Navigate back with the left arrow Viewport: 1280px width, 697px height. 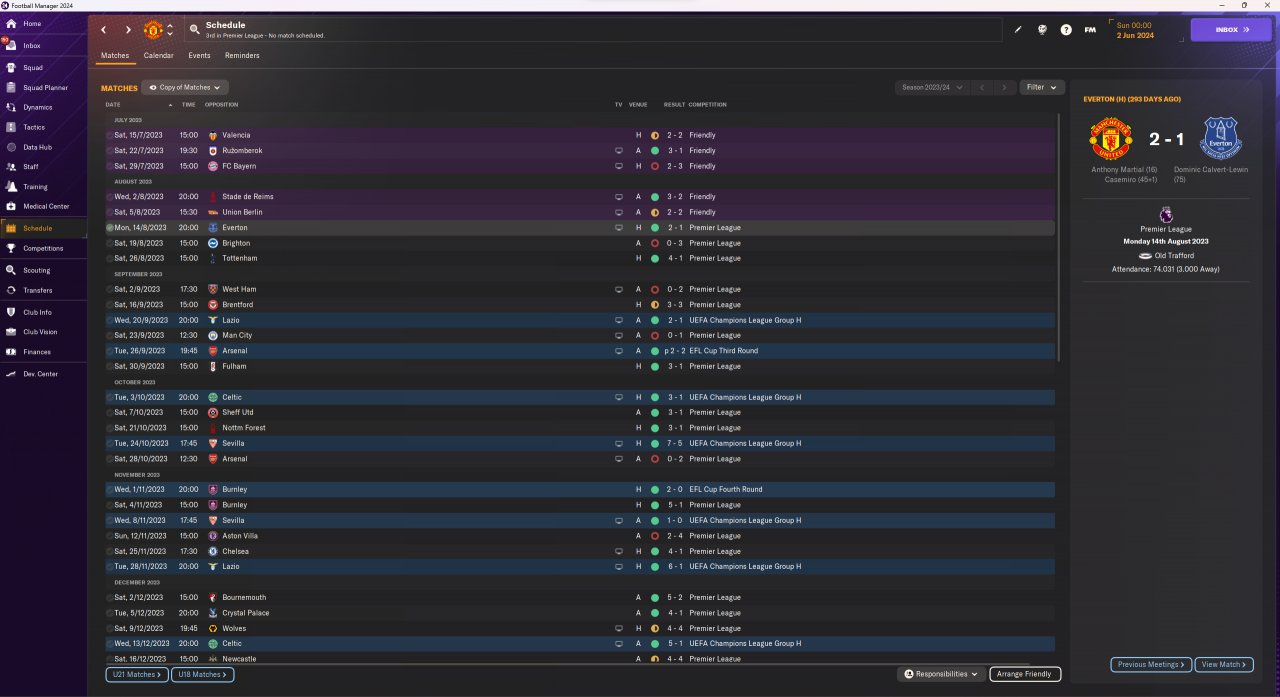[x=103, y=30]
